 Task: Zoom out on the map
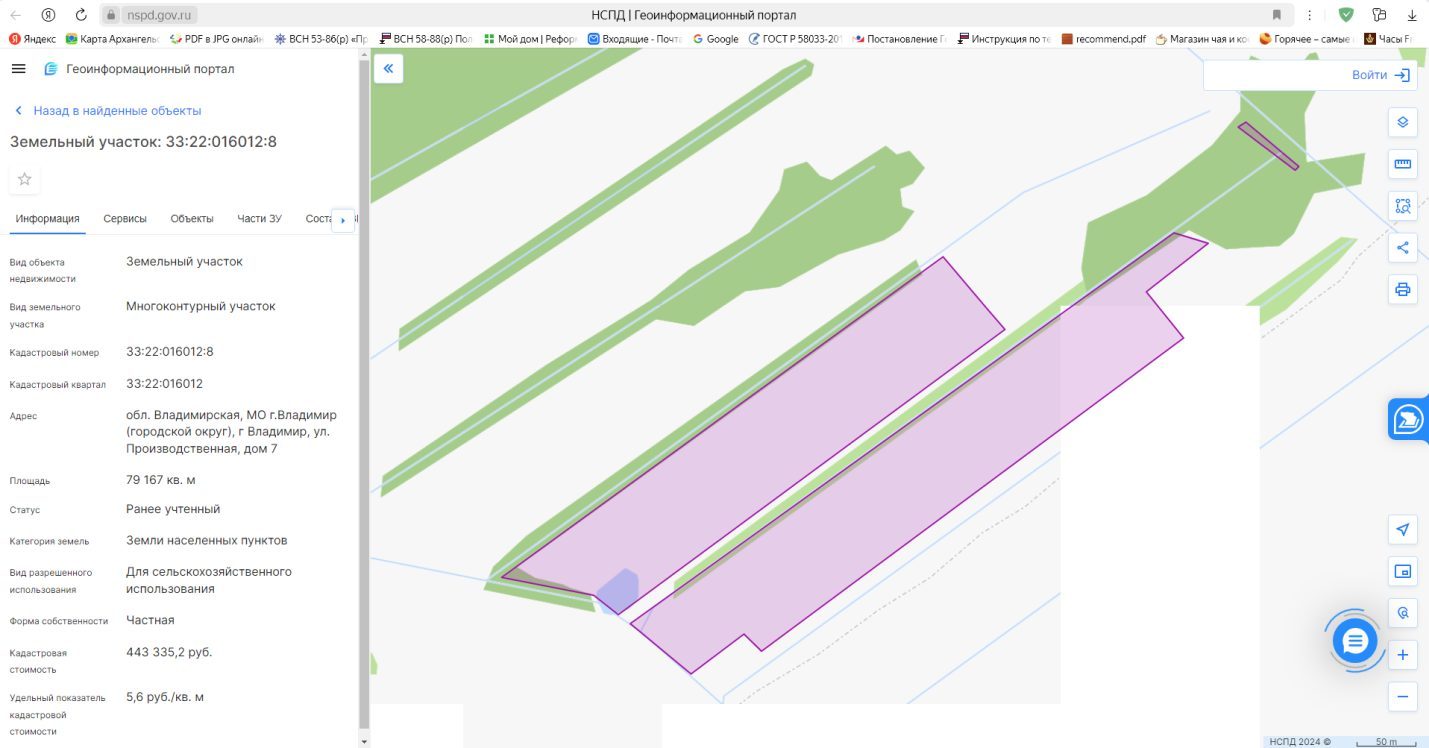[1403, 697]
